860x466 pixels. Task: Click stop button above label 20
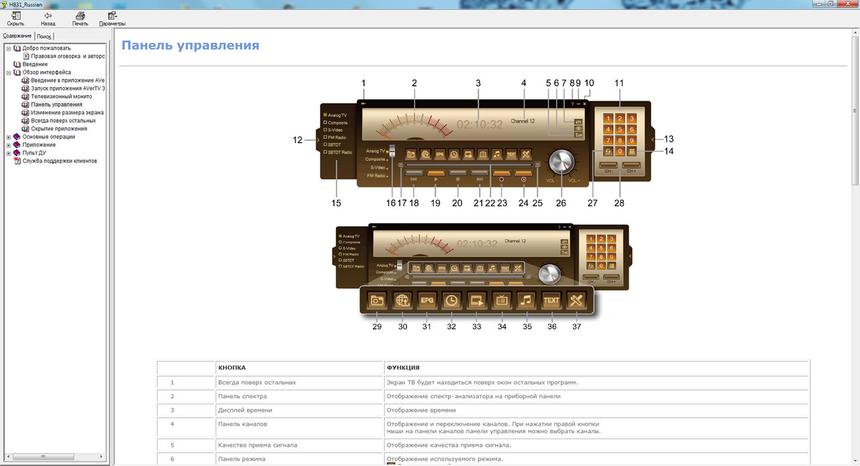(457, 173)
